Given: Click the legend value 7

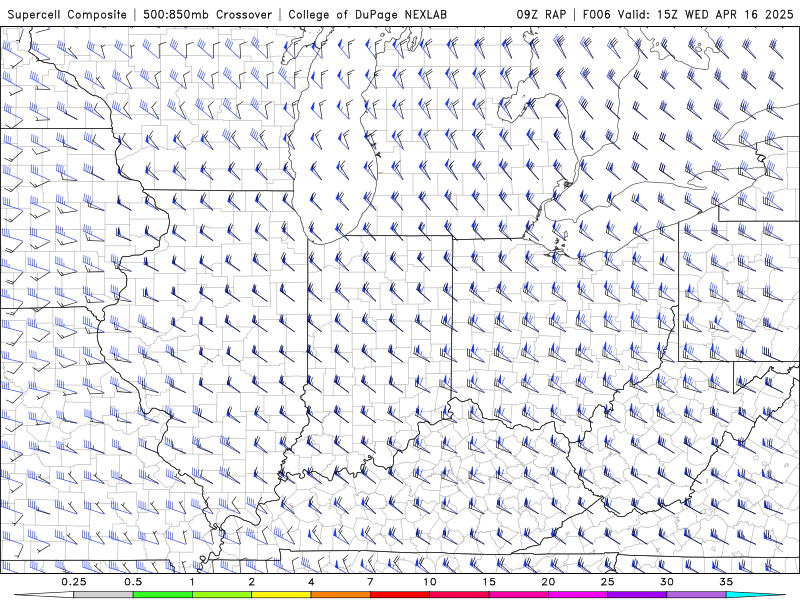Looking at the screenshot, I should [370, 582].
